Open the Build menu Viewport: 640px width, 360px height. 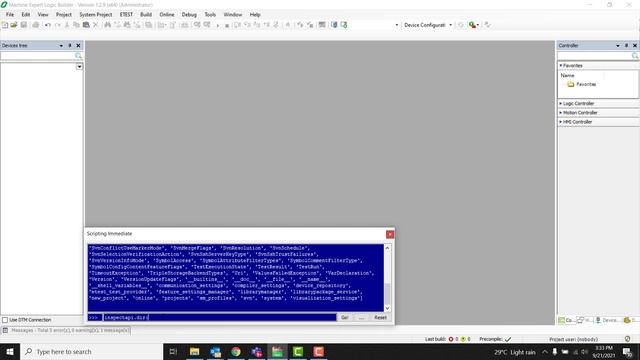[x=146, y=14]
